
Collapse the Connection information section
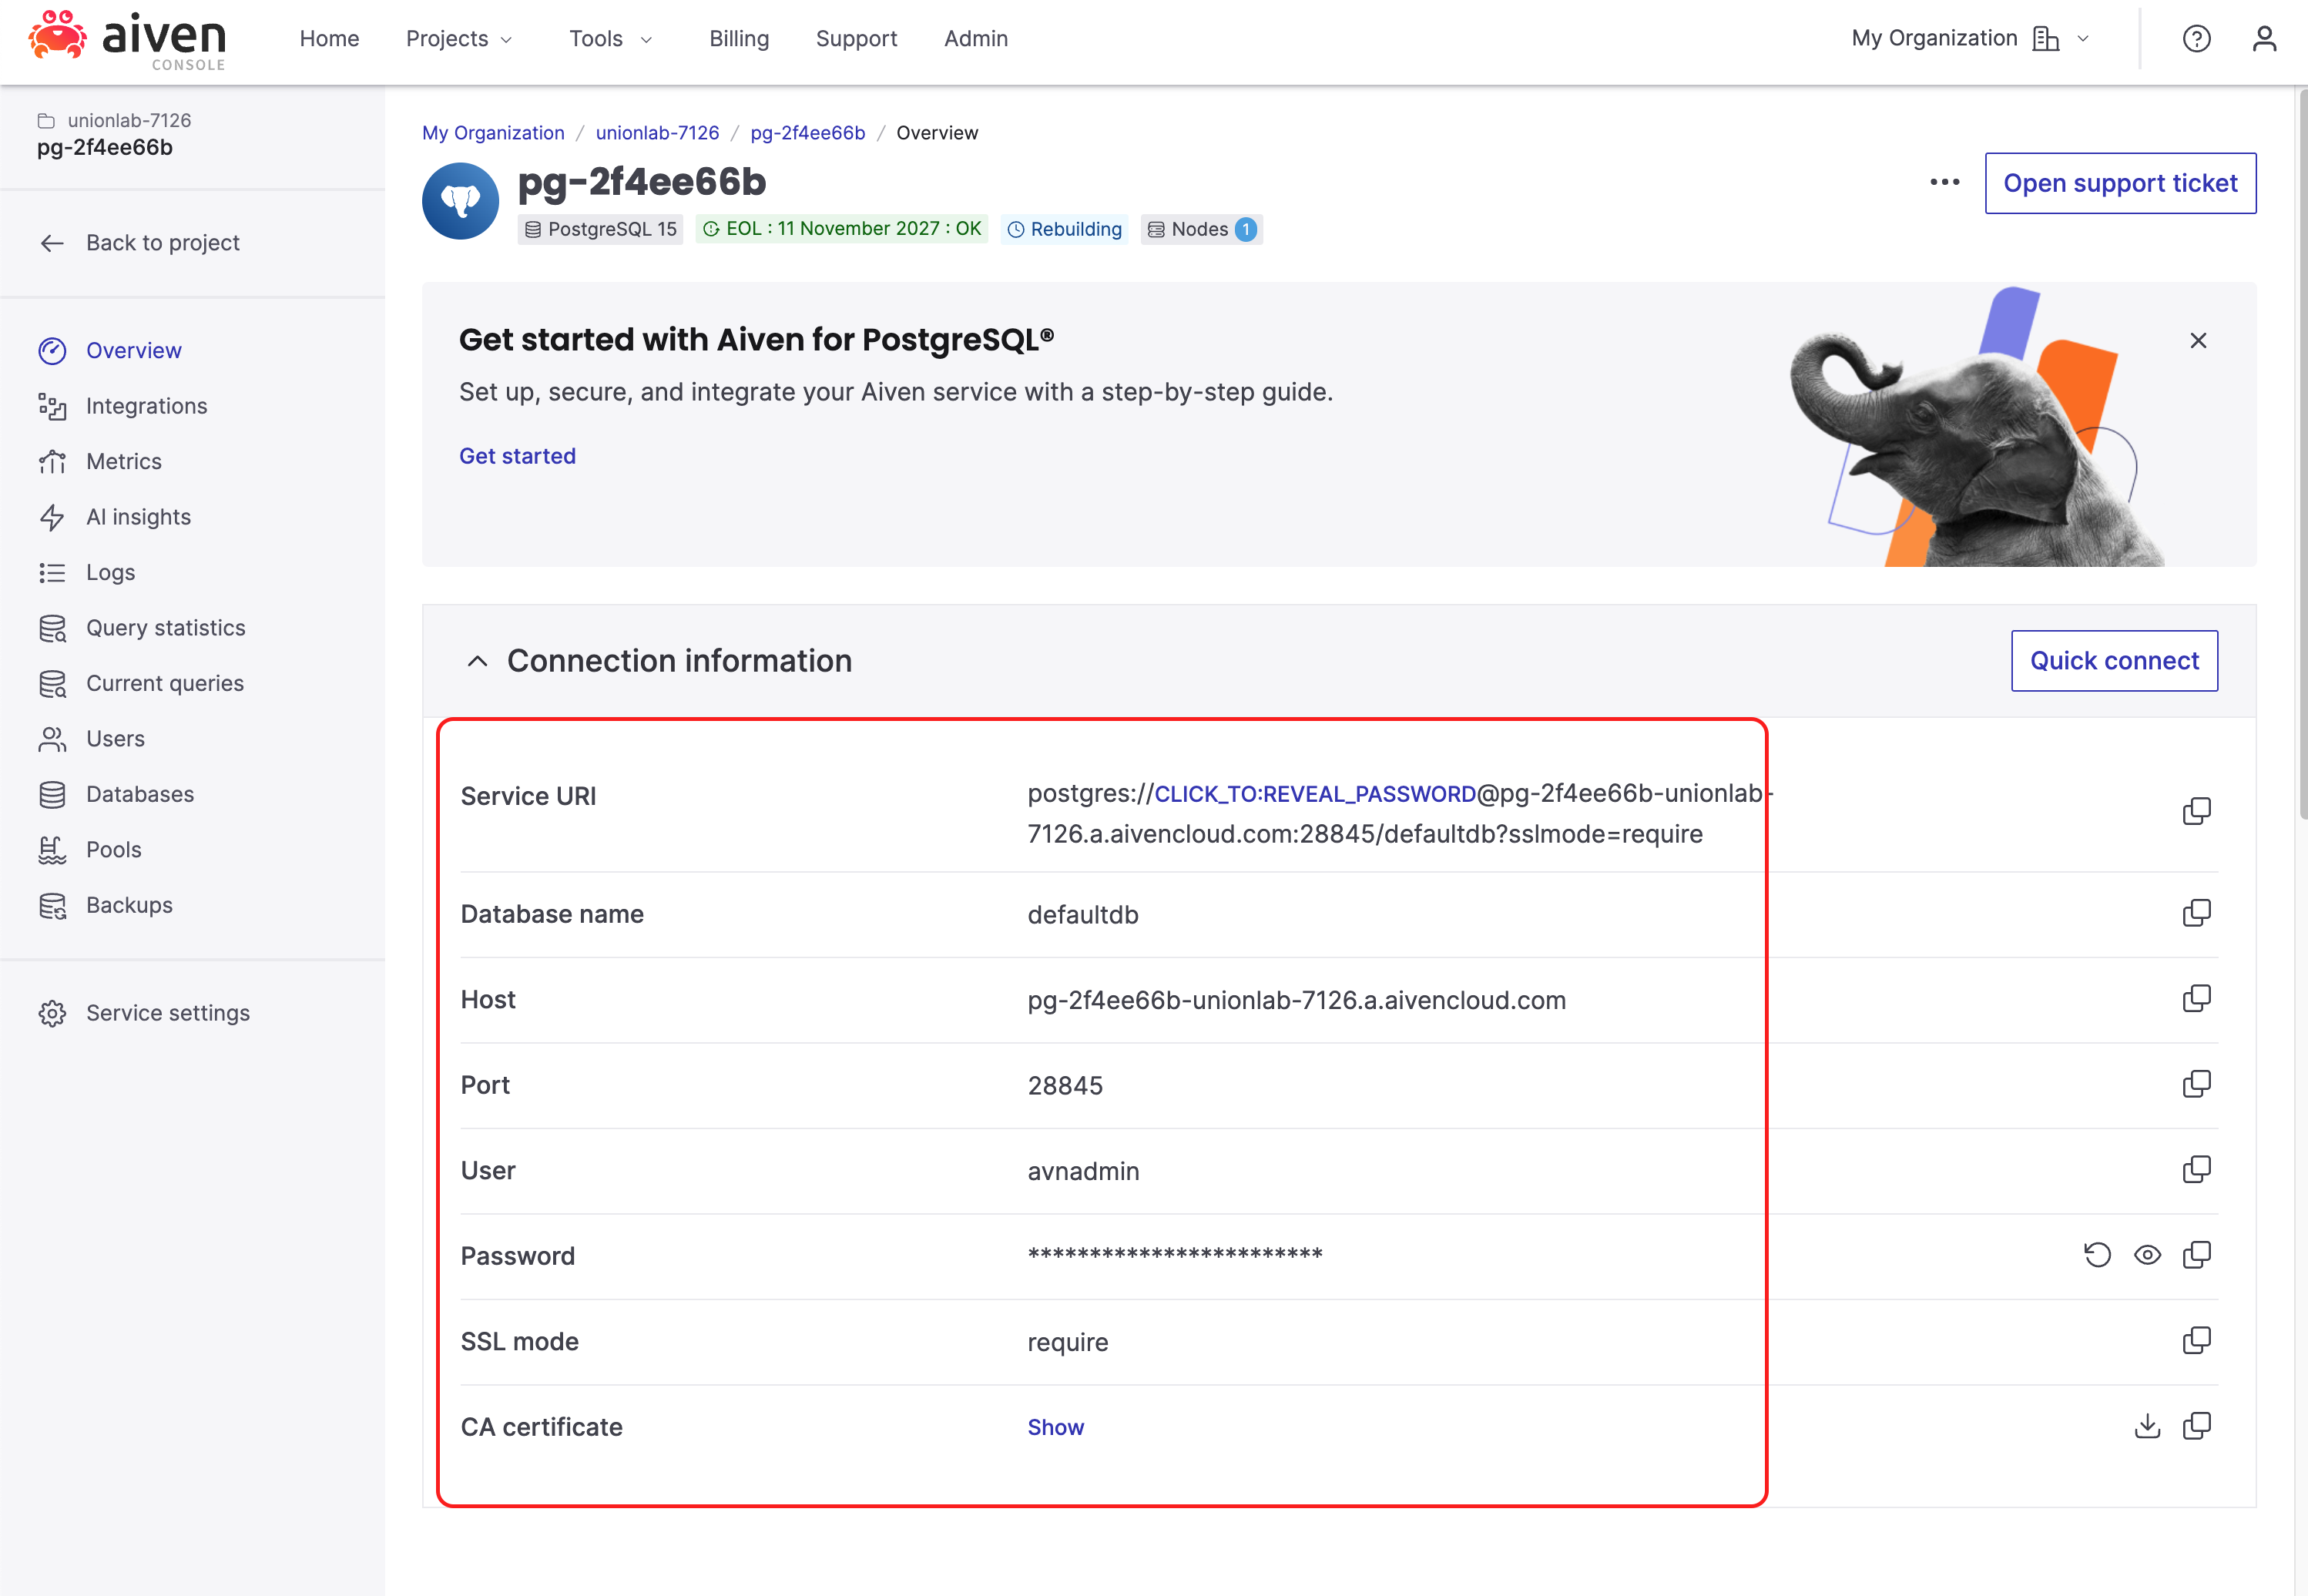point(477,661)
